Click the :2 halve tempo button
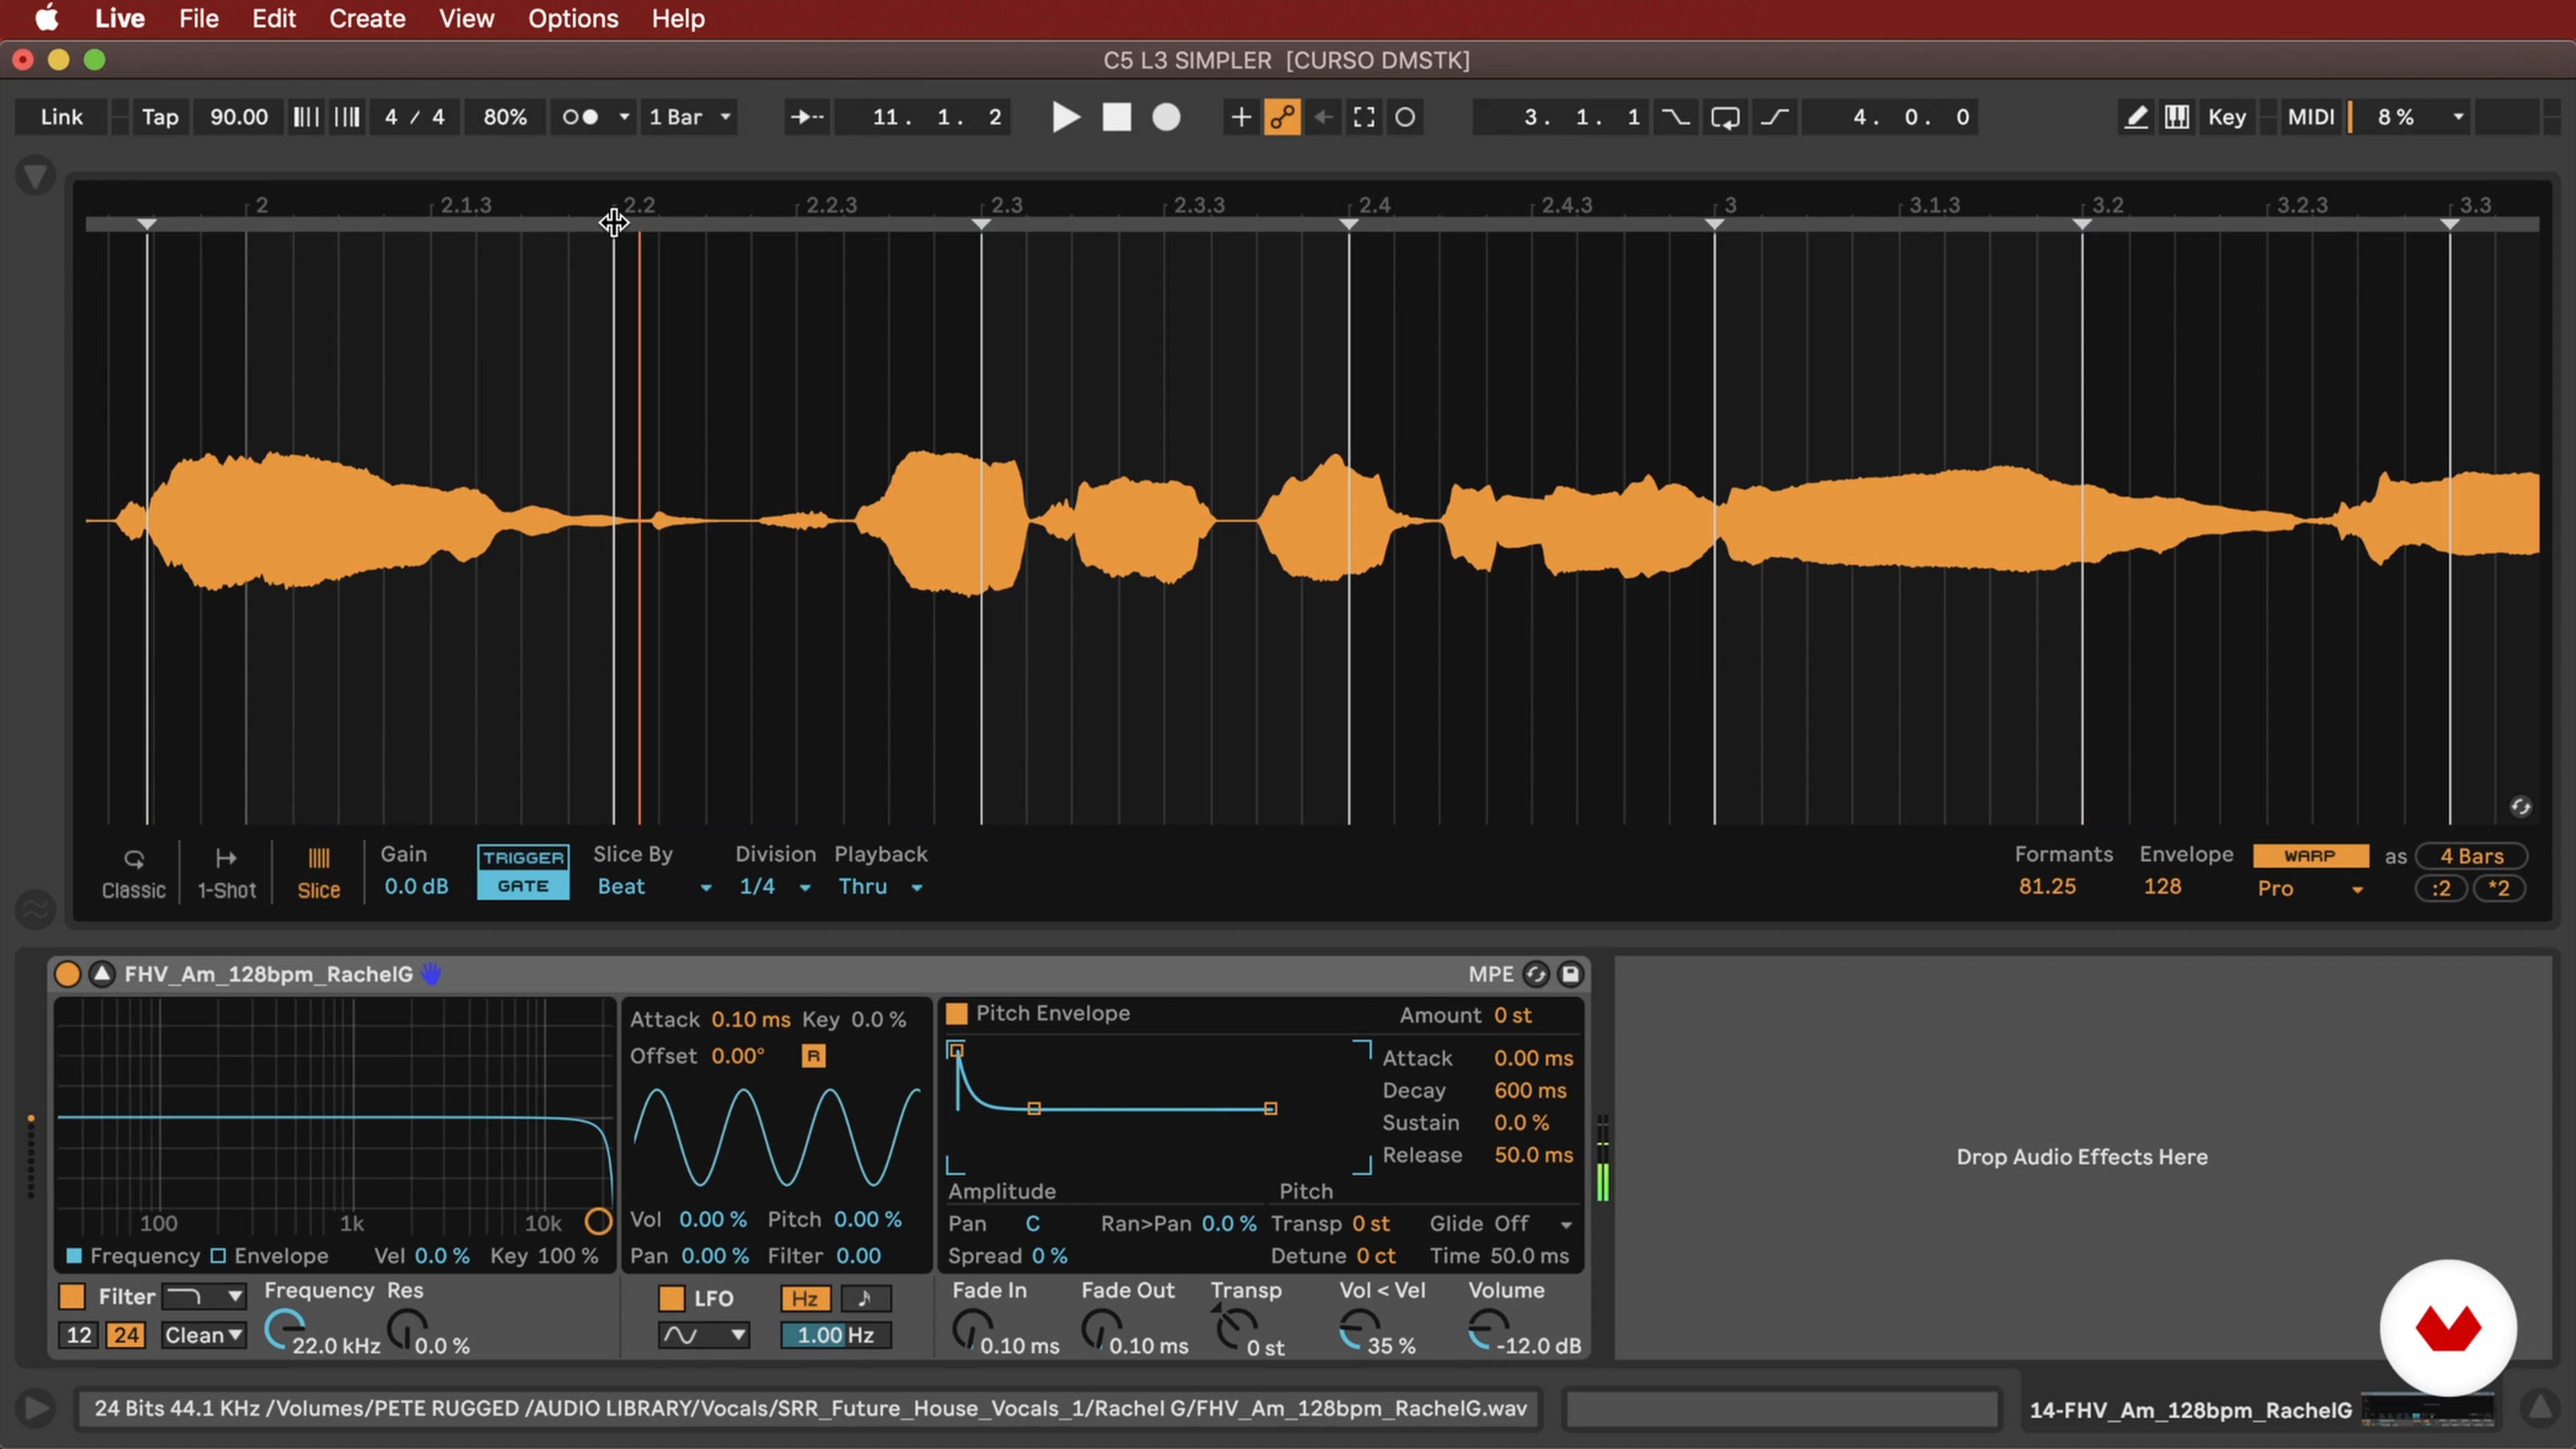2576x1449 pixels. (x=2441, y=889)
